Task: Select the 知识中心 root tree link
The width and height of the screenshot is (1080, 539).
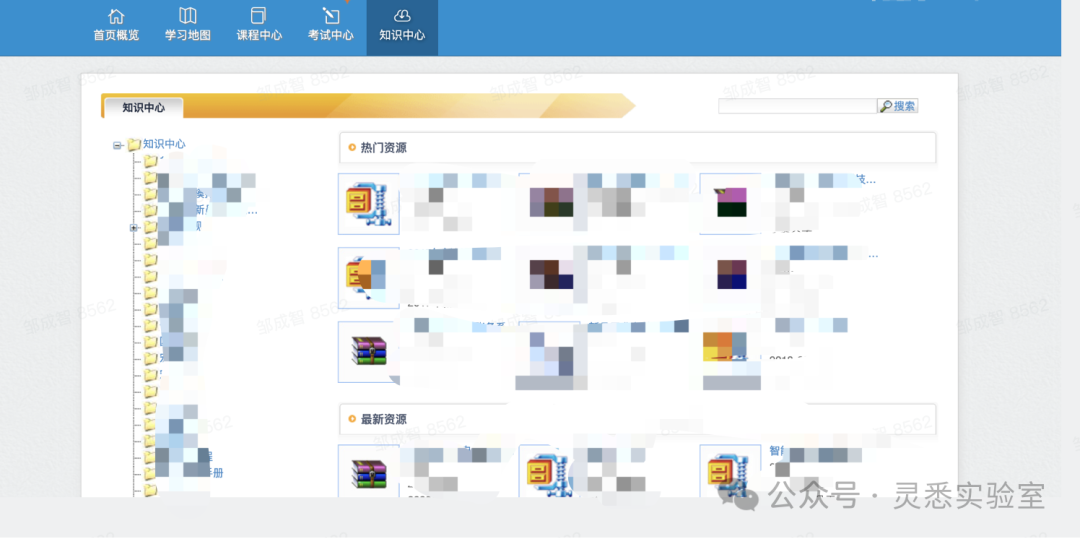Action: click(x=164, y=144)
